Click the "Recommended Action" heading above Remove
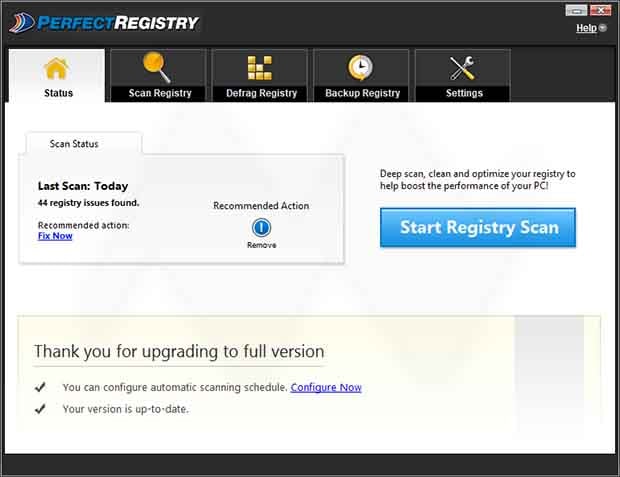Viewport: 620px width, 477px height. [x=261, y=206]
